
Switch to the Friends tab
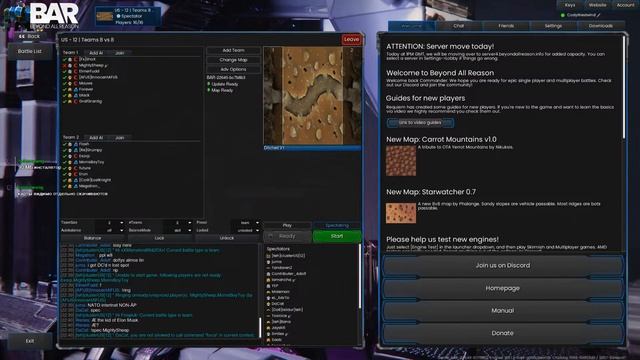click(x=506, y=26)
